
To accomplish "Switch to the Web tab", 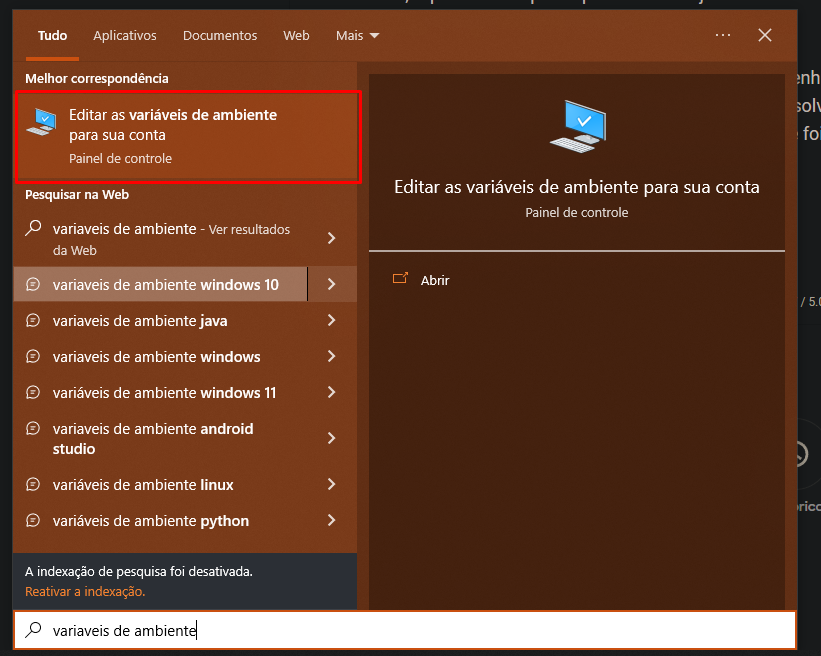I will pyautogui.click(x=296, y=36).
